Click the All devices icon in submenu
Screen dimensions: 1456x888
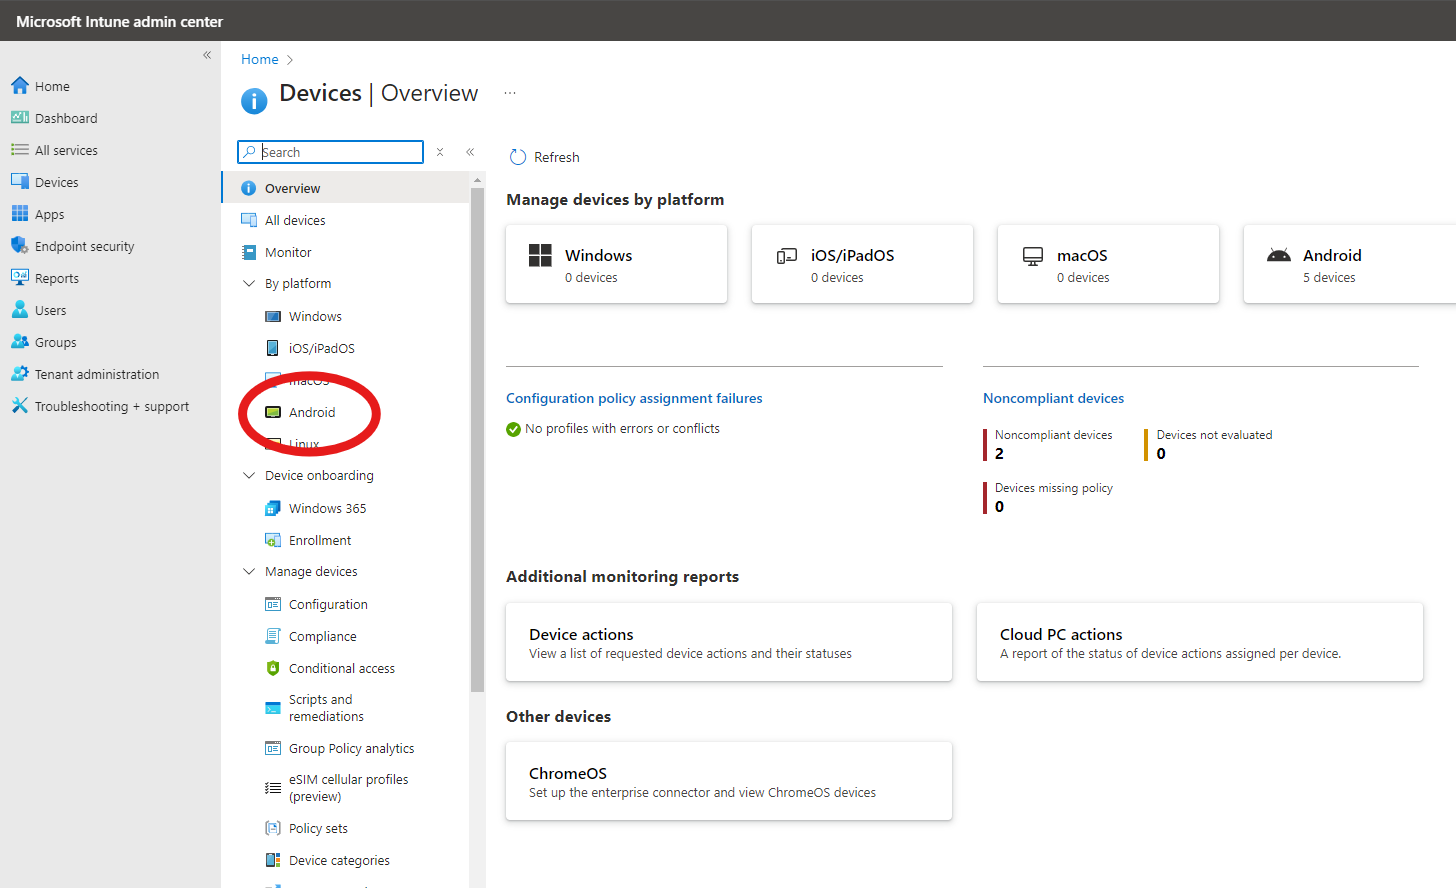tap(249, 220)
